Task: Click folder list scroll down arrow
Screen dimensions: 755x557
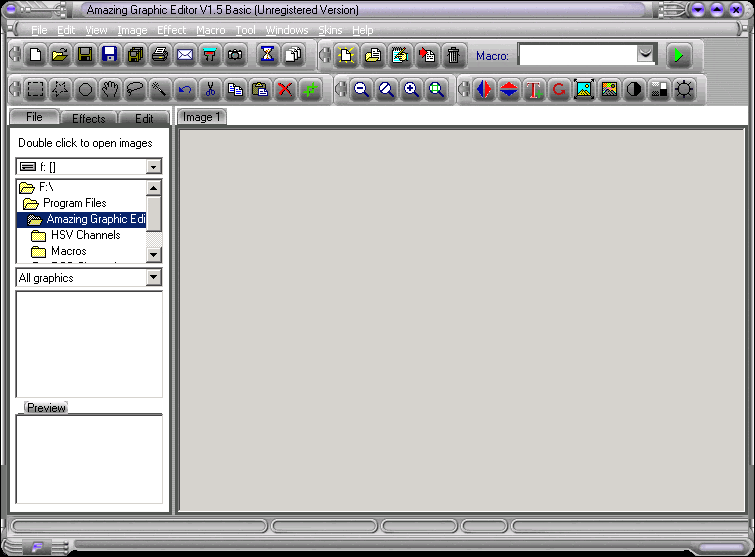Action: [x=153, y=254]
